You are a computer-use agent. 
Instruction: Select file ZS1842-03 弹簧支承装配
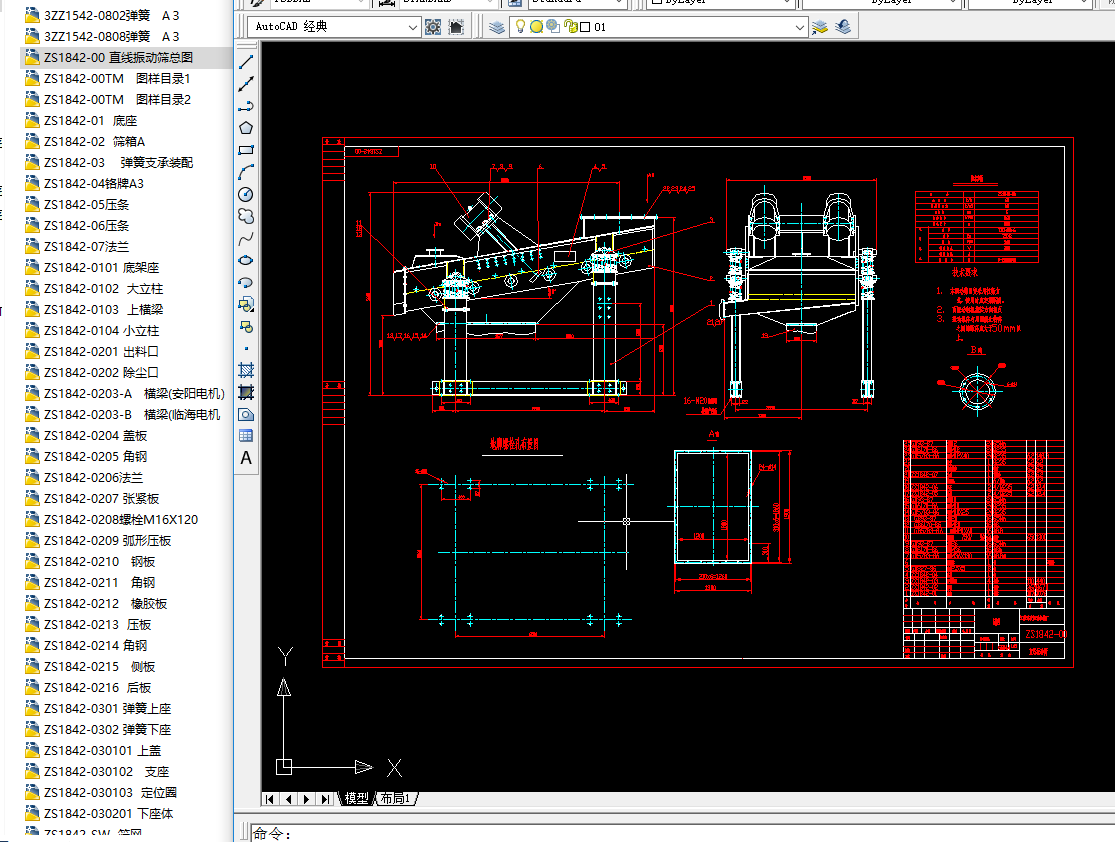pyautogui.click(x=109, y=162)
